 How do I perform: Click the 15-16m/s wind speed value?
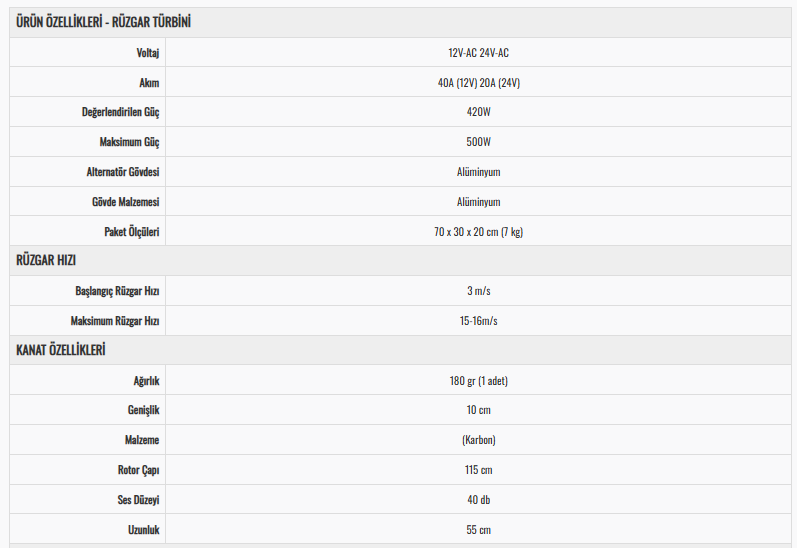[478, 321]
